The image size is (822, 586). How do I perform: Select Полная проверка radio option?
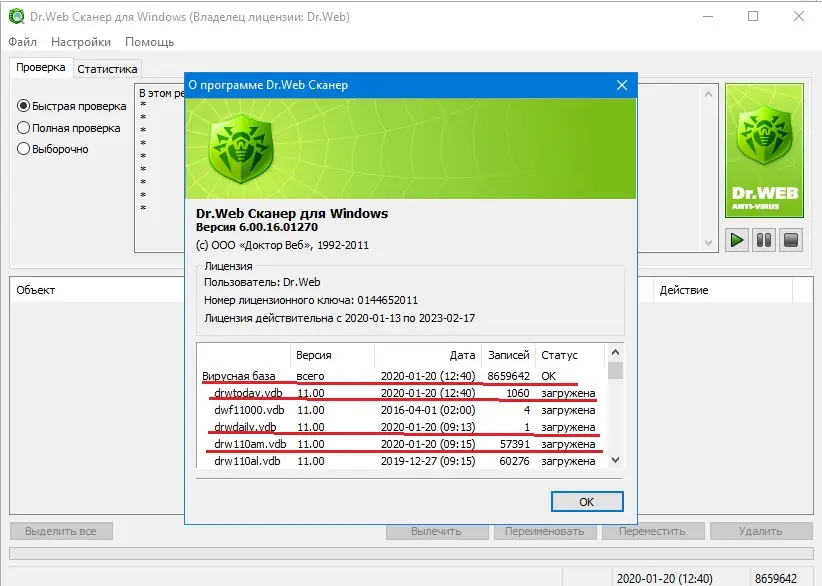pos(69,128)
